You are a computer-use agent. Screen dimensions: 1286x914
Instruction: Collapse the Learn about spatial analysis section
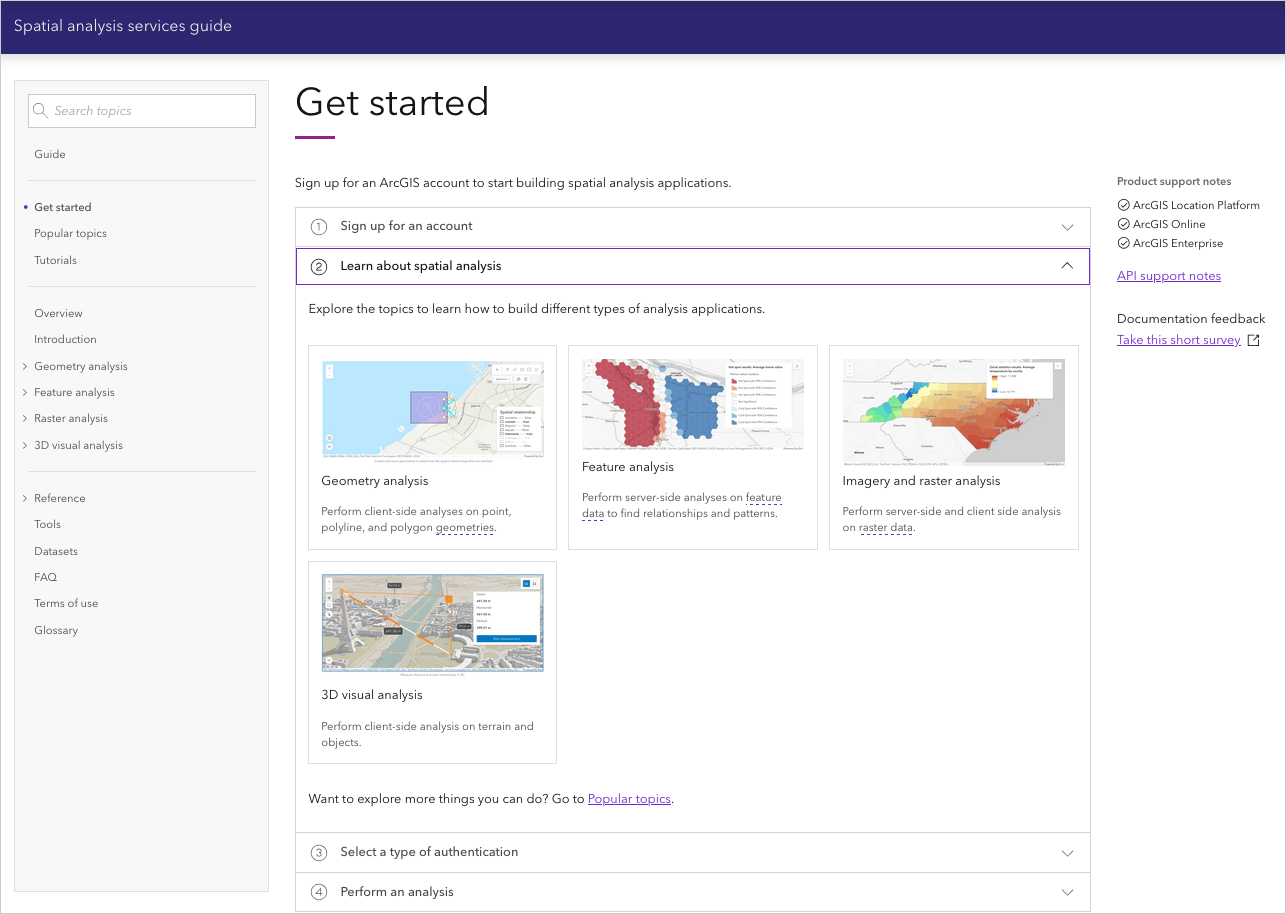(x=1066, y=266)
